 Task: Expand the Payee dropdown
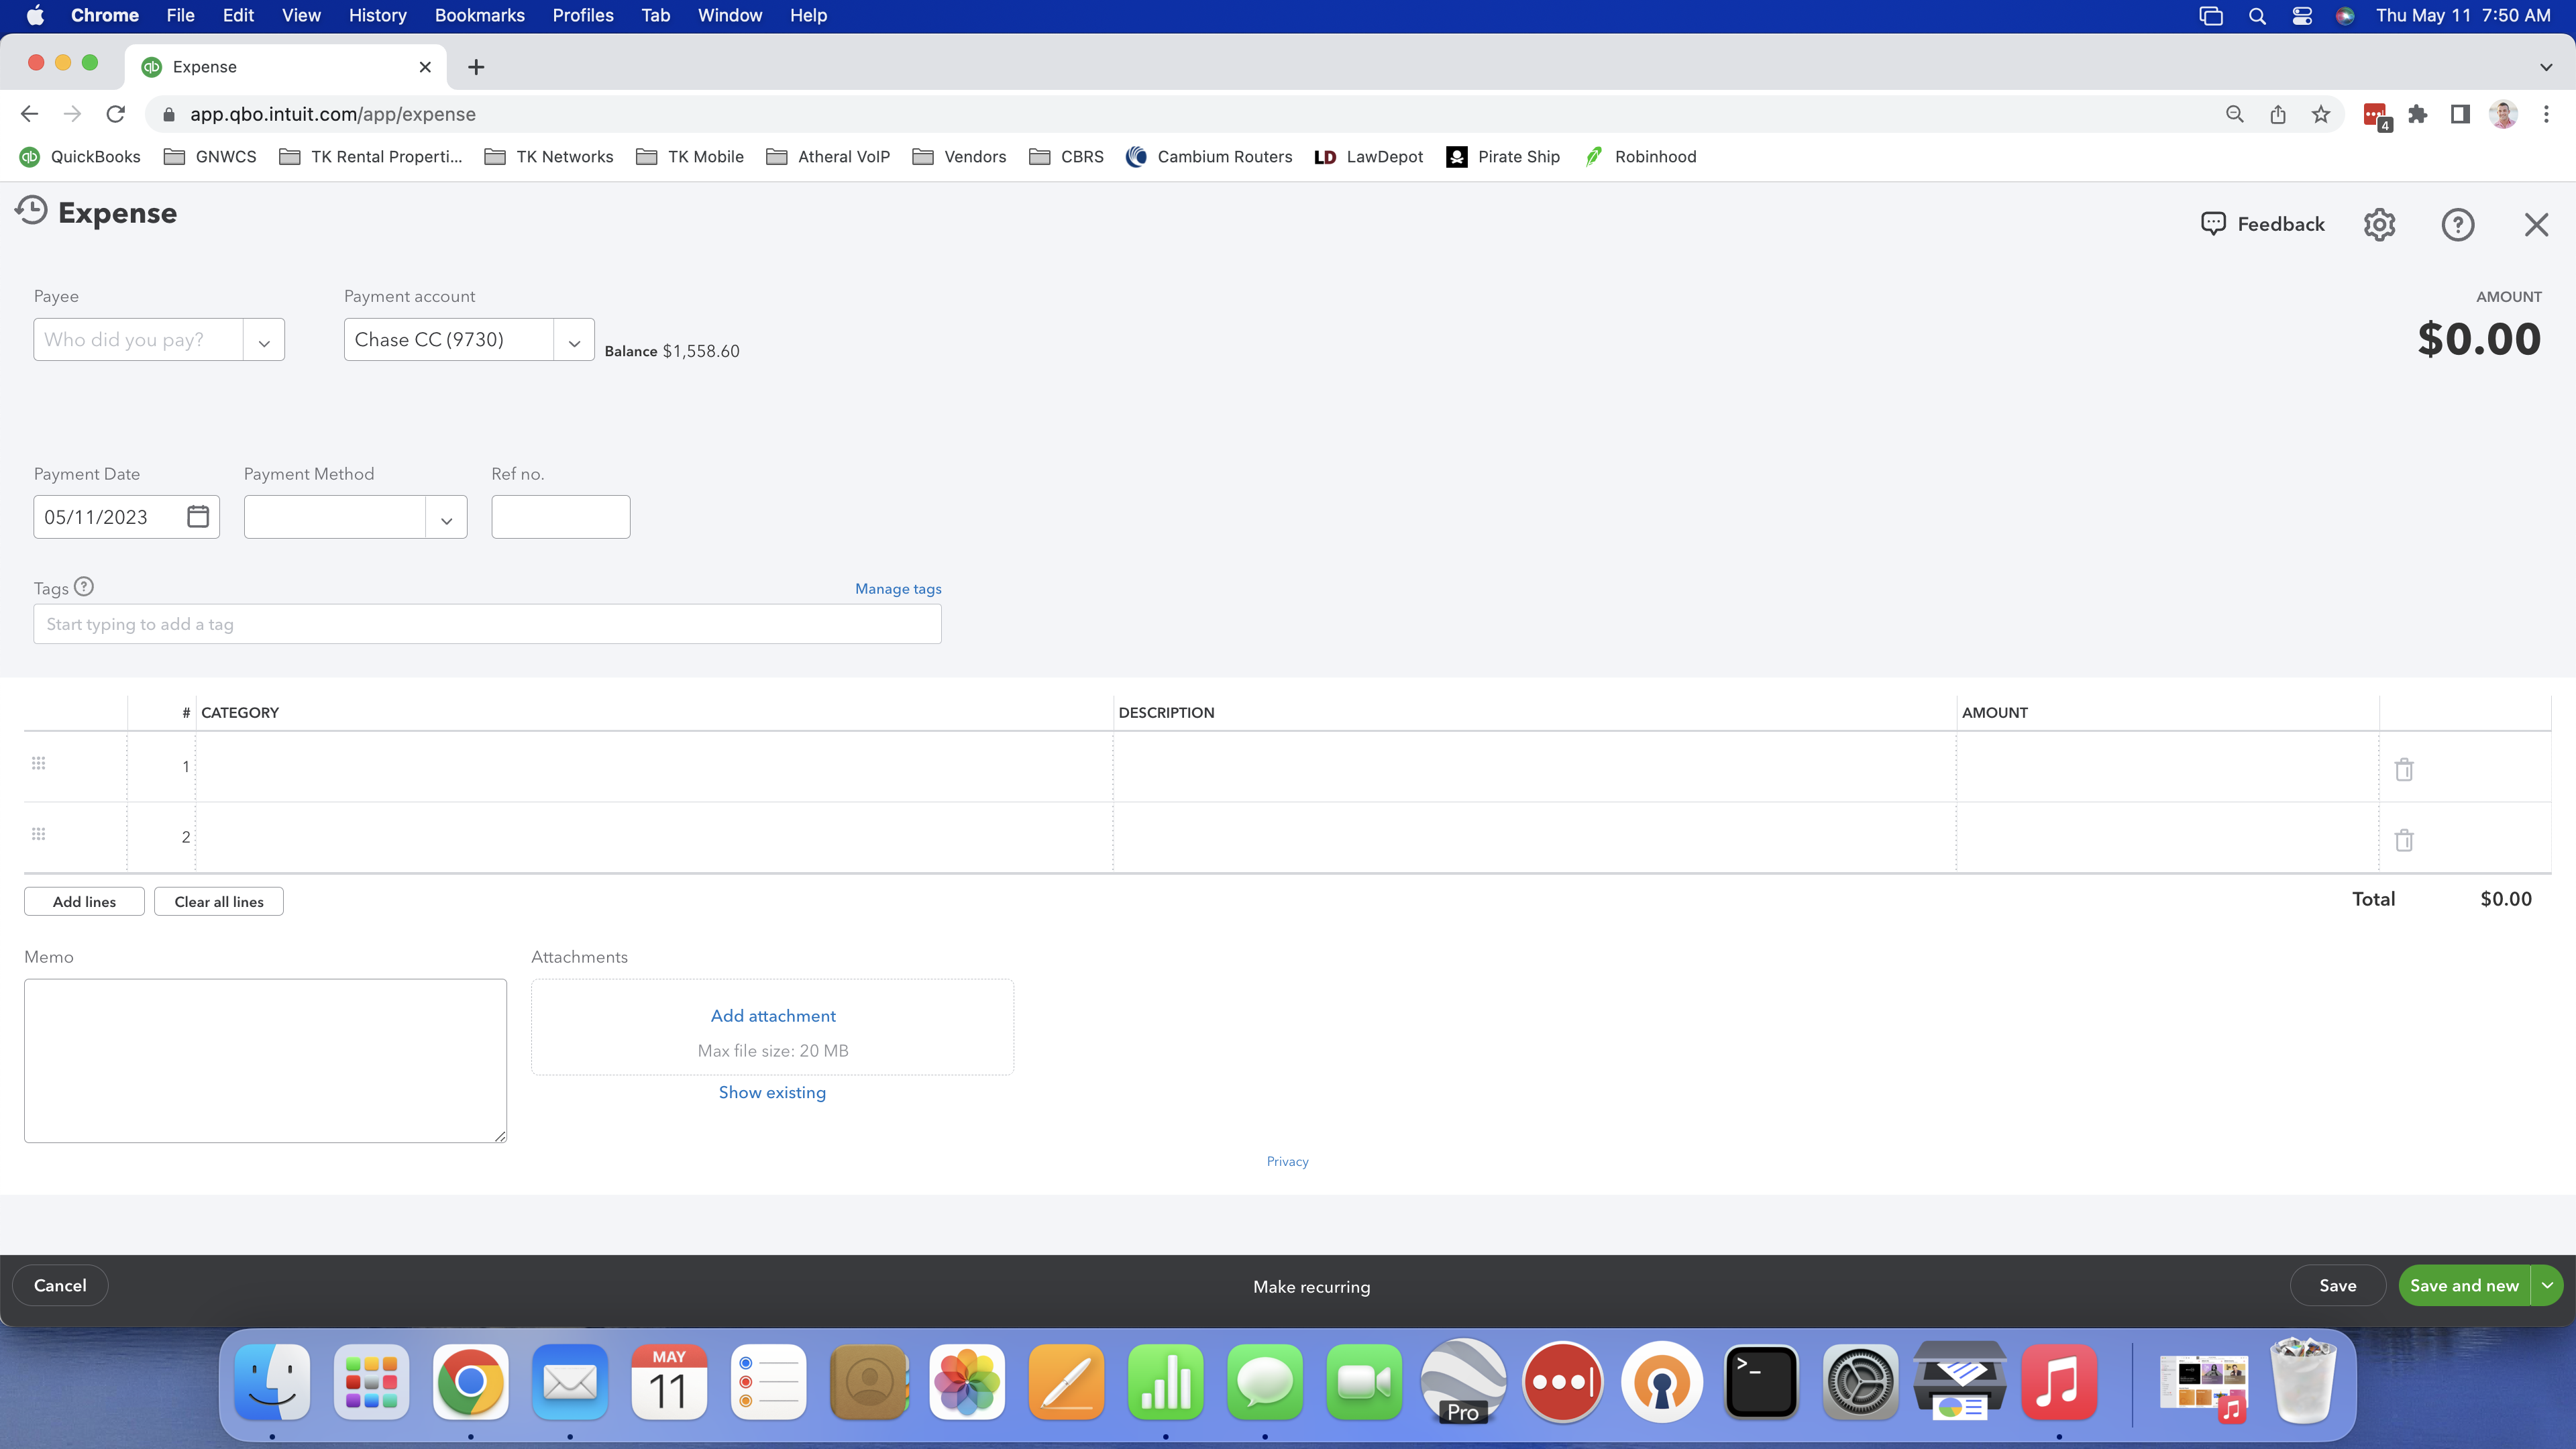(263, 340)
